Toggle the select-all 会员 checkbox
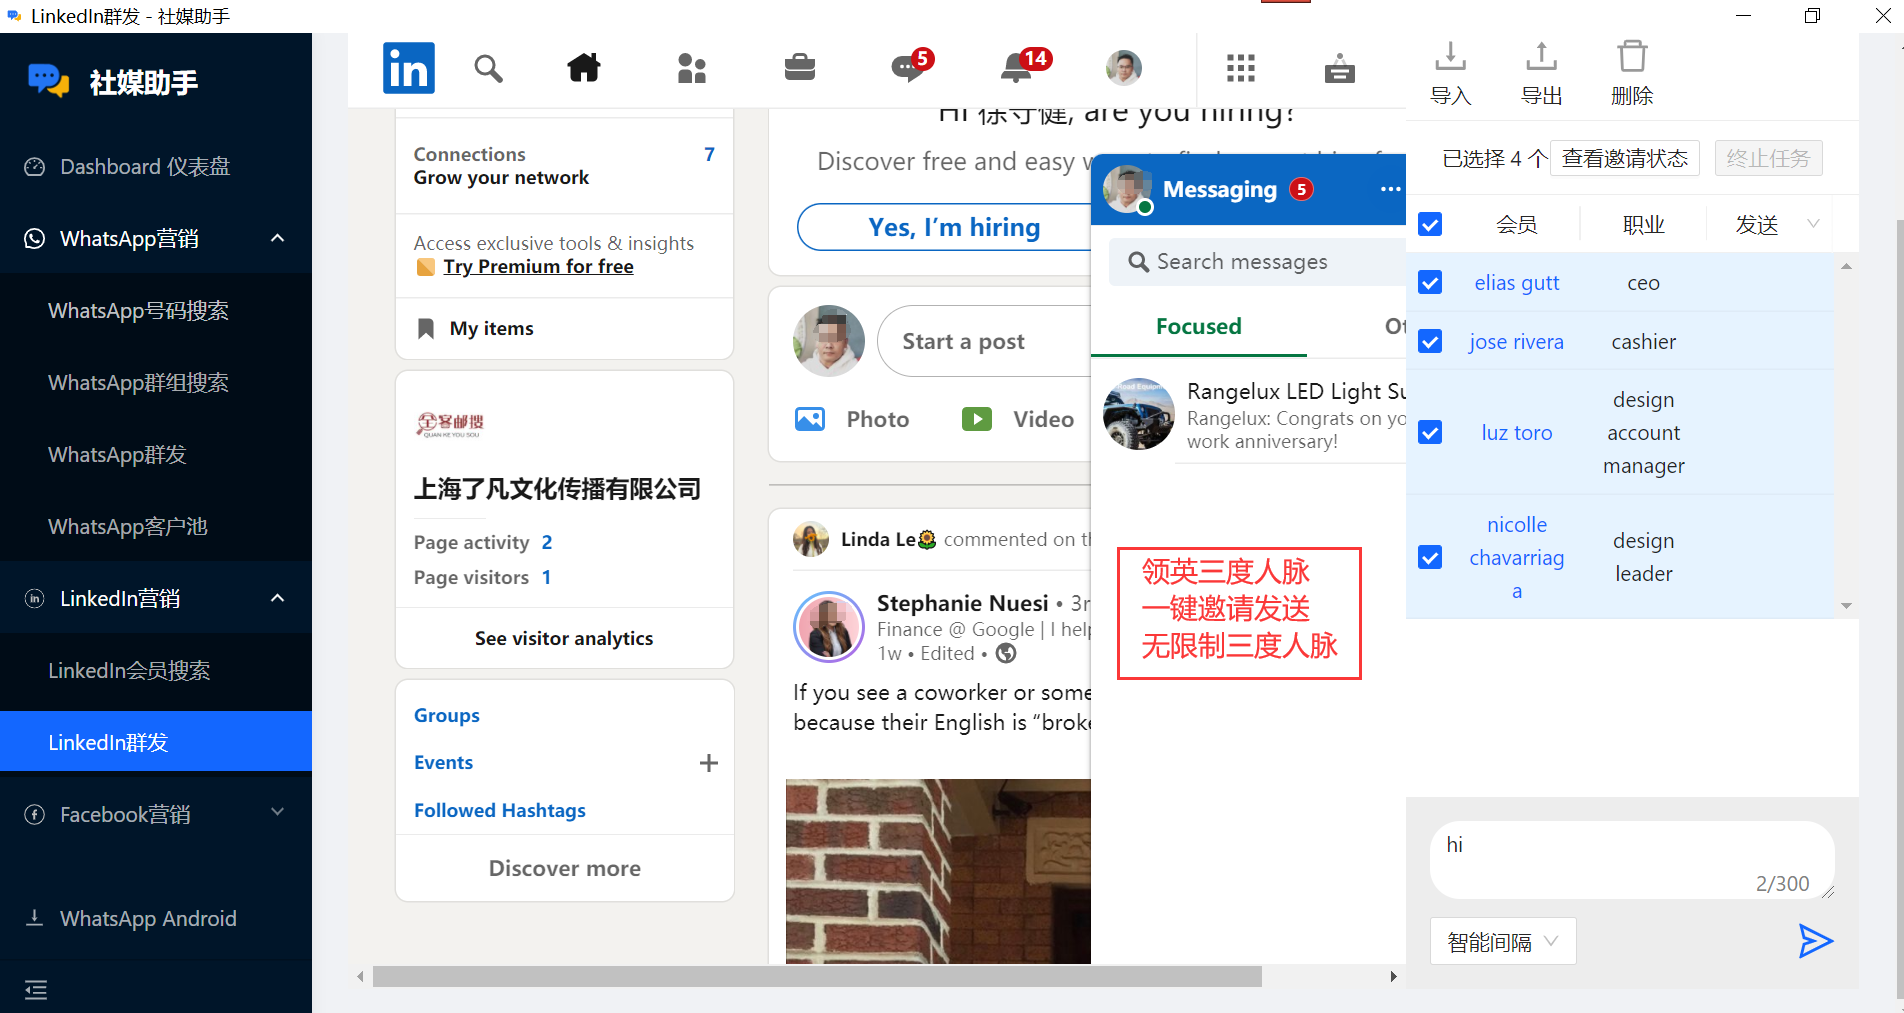Image resolution: width=1904 pixels, height=1013 pixels. (x=1430, y=224)
